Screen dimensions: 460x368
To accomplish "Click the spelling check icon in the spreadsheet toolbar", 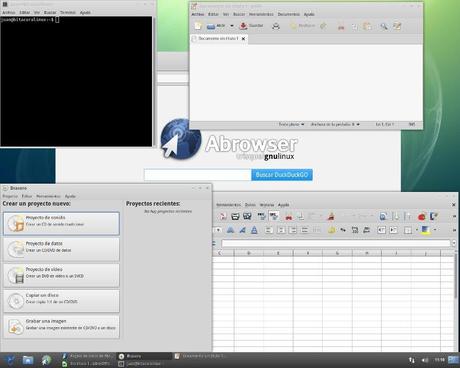I will 262,217.
